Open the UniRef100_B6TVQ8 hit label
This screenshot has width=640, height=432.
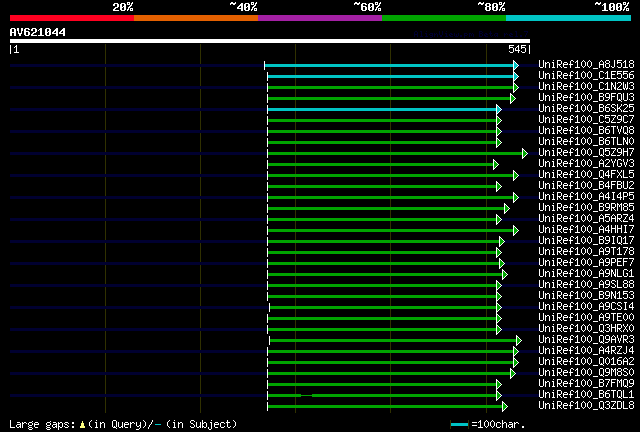coord(586,130)
